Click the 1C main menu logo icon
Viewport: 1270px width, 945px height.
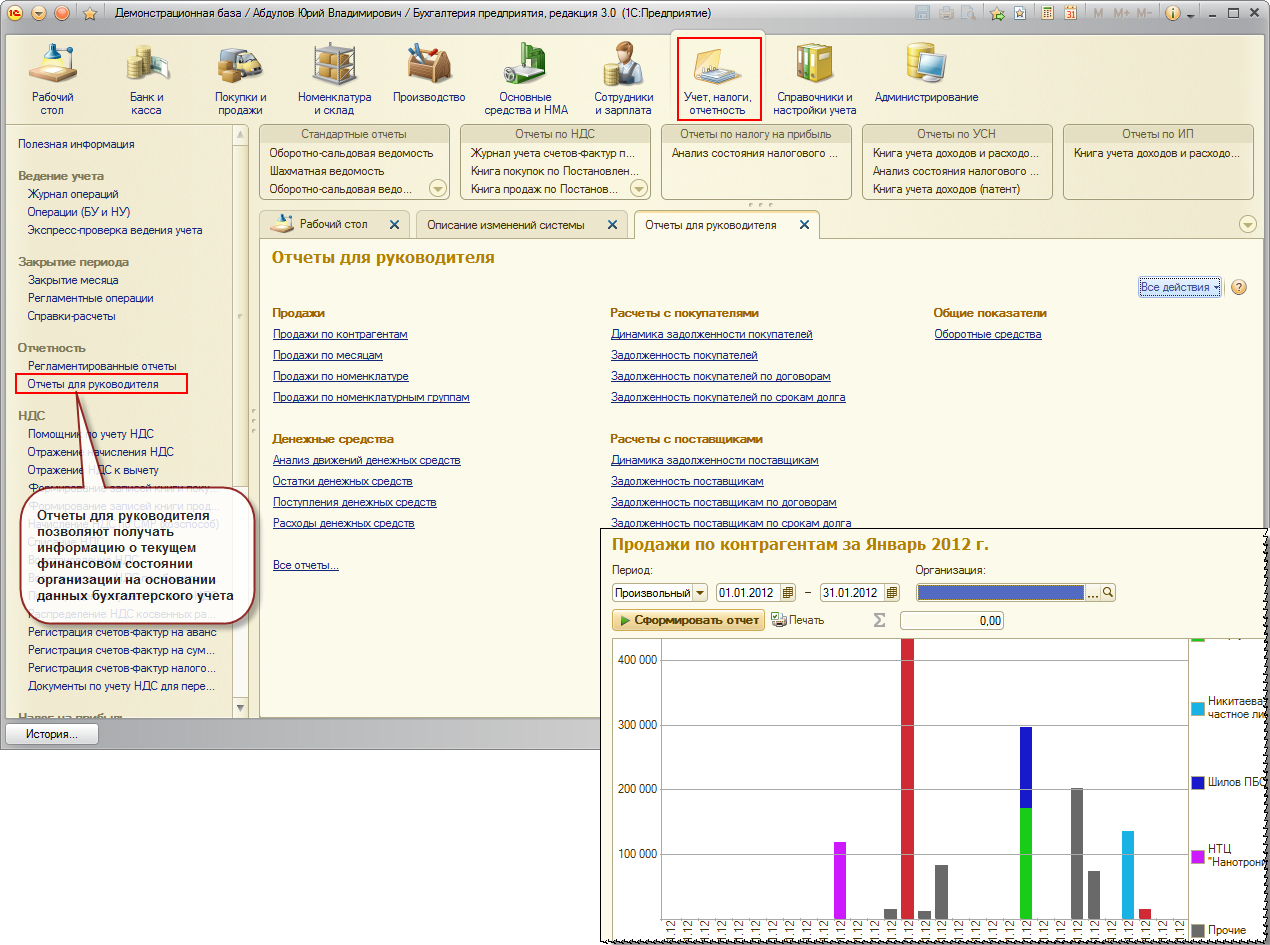tap(13, 13)
